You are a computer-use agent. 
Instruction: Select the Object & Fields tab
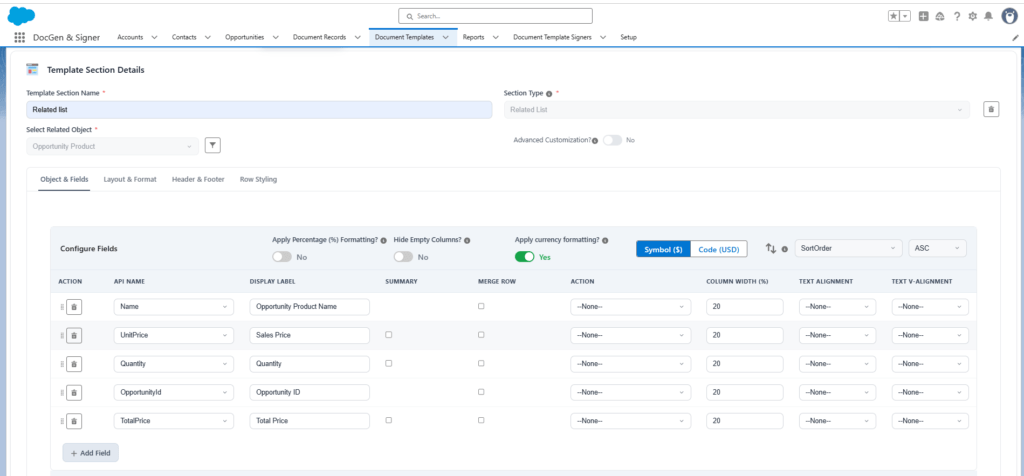(64, 180)
